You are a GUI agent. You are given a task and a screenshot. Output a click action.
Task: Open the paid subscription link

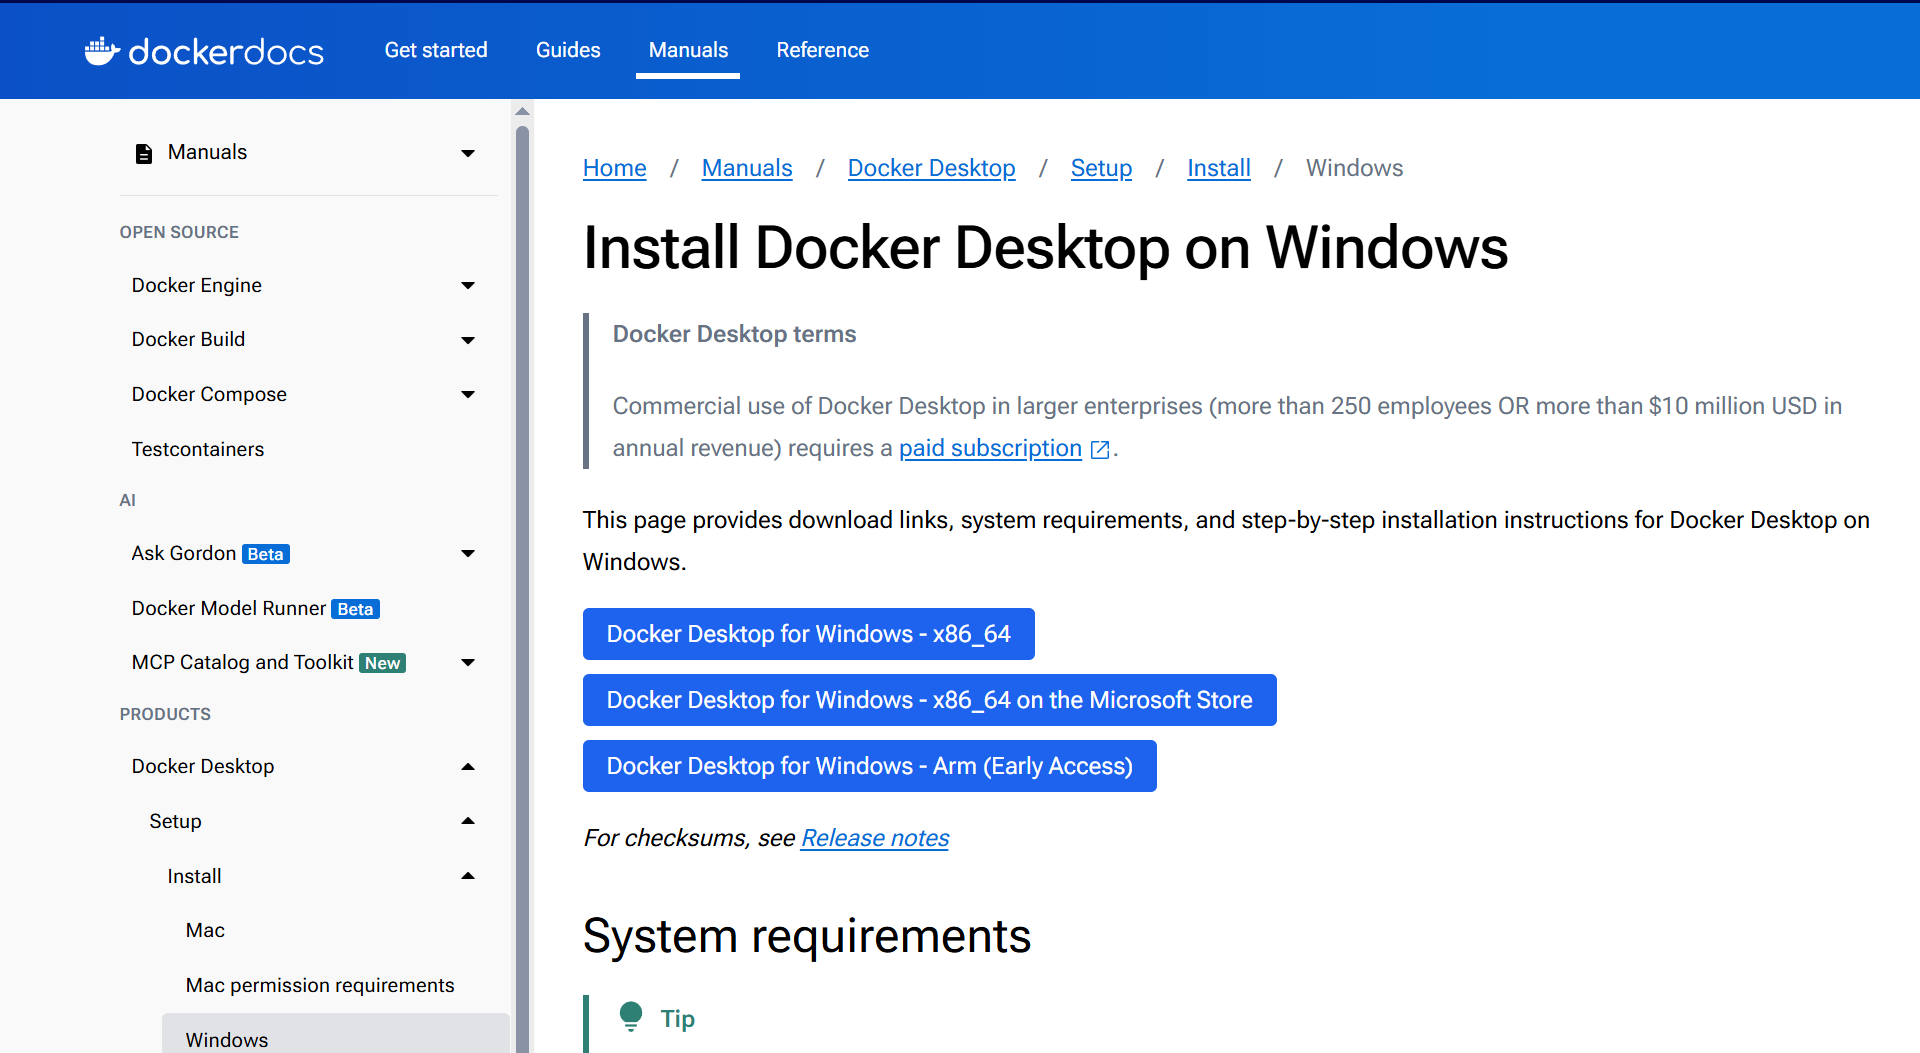pyautogui.click(x=990, y=448)
